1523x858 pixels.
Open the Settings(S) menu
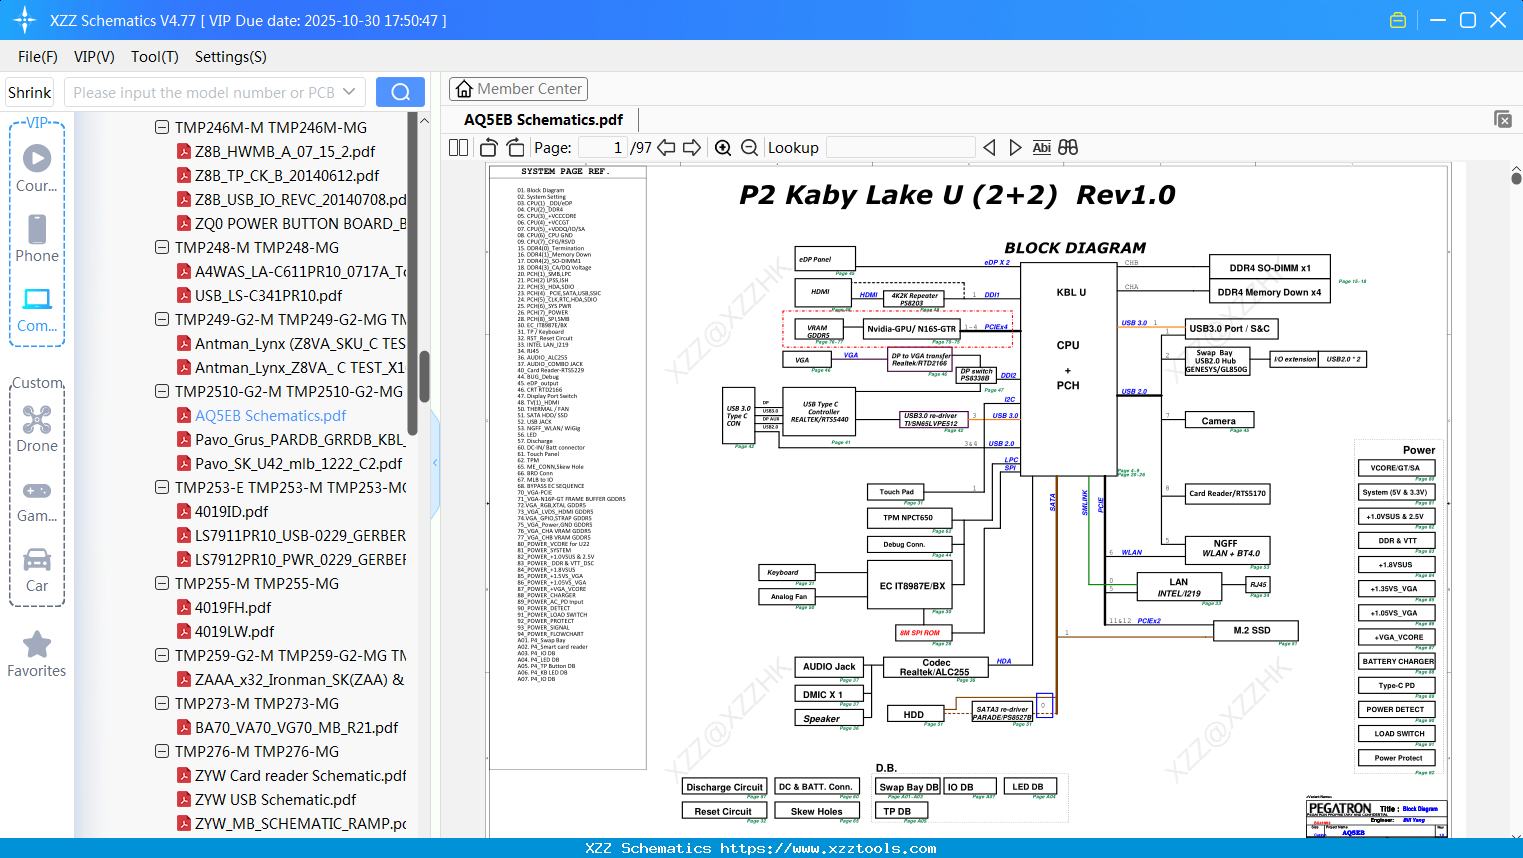coord(230,57)
